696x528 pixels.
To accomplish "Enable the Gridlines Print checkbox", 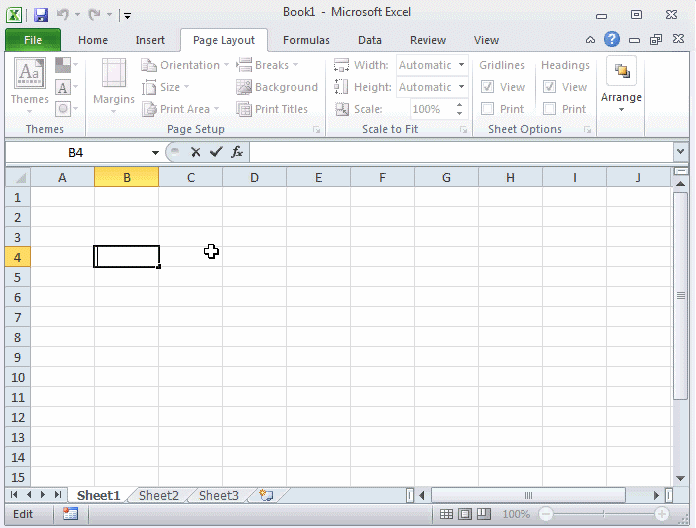I will [x=488, y=109].
